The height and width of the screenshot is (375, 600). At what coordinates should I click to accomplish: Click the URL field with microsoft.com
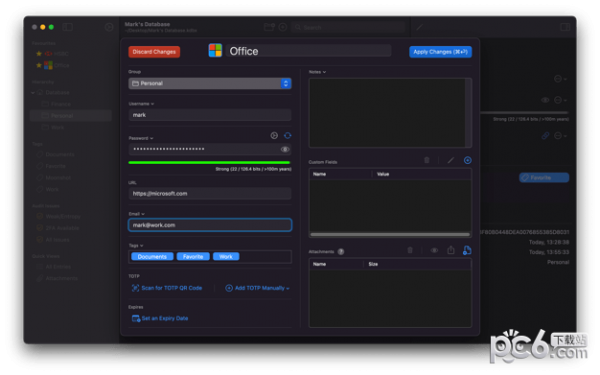tap(210, 194)
